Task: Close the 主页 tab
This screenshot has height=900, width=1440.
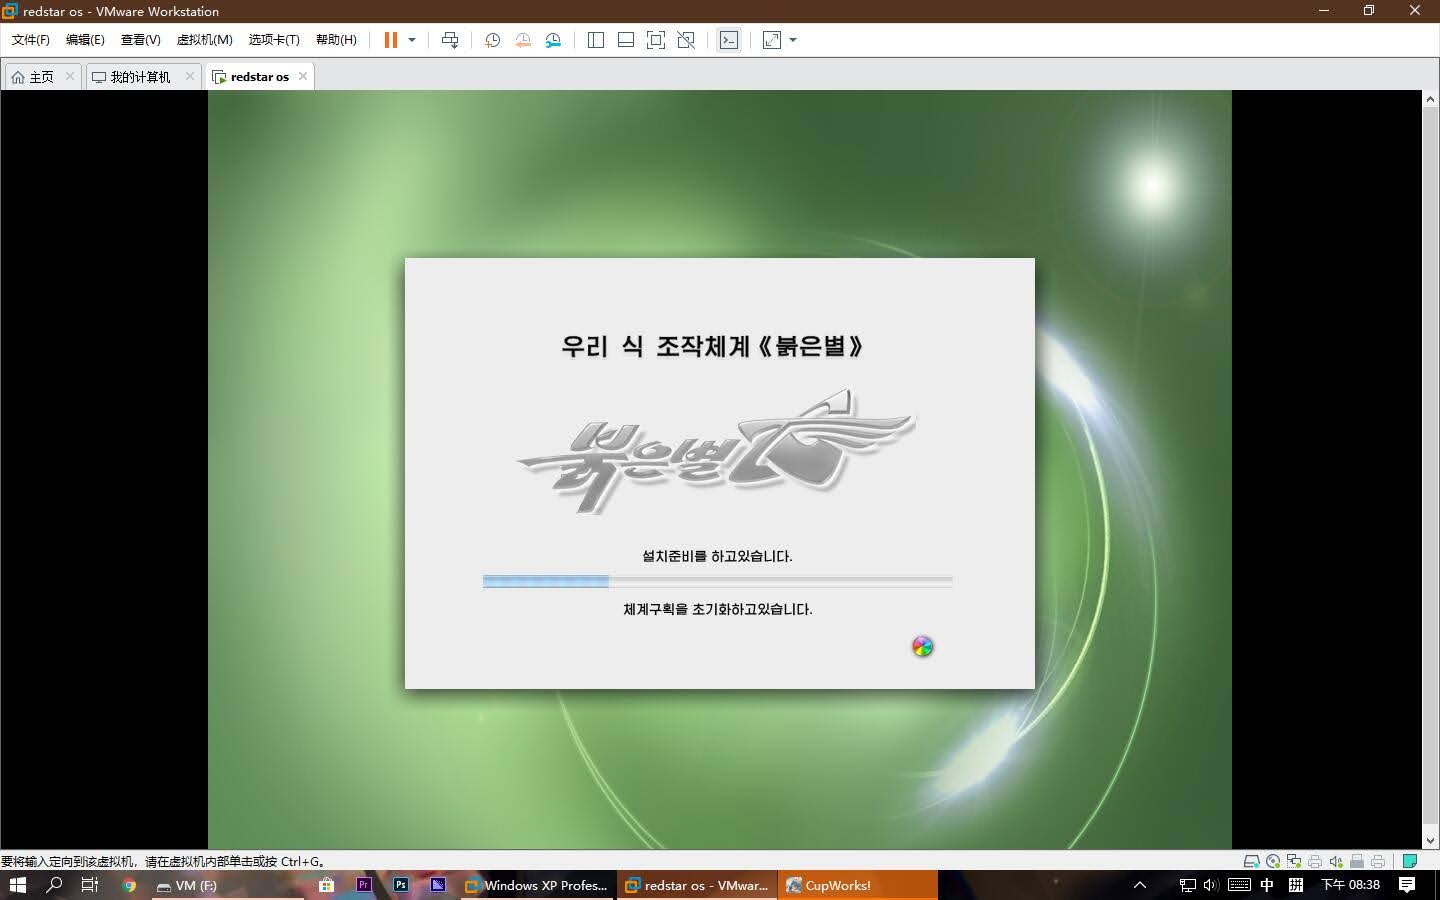Action: point(70,76)
